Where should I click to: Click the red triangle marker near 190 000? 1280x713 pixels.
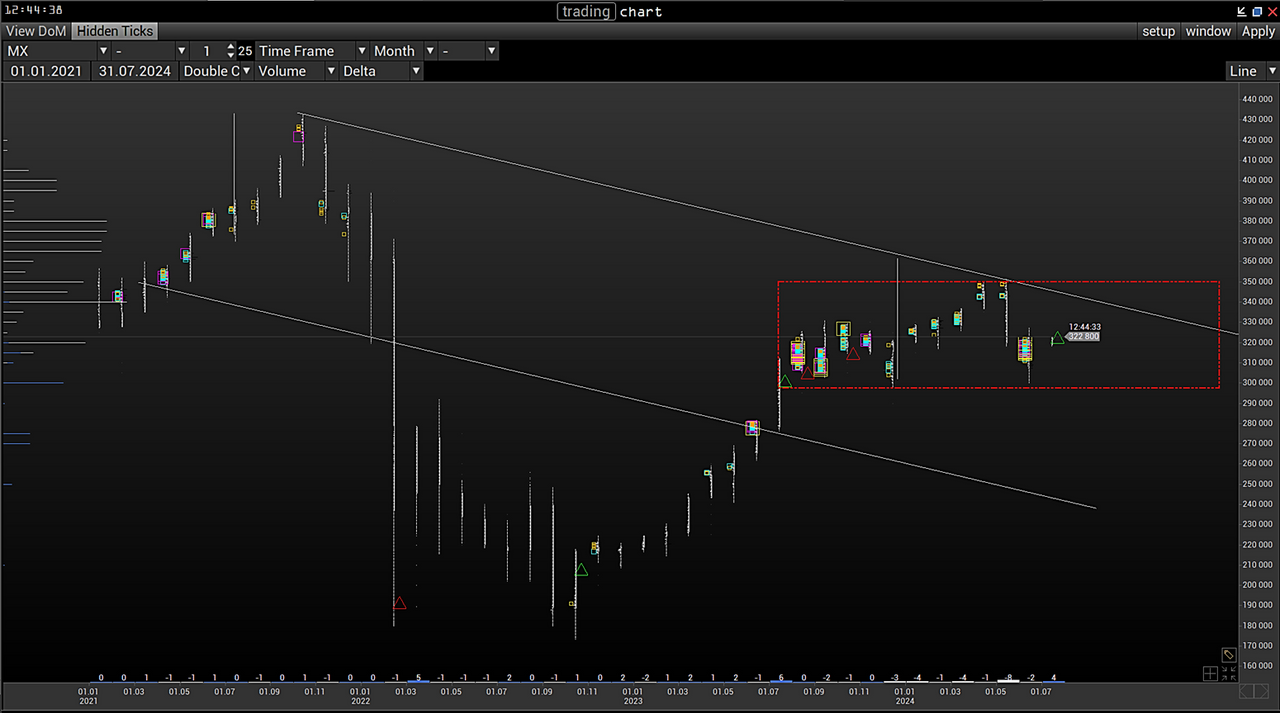[x=399, y=603]
